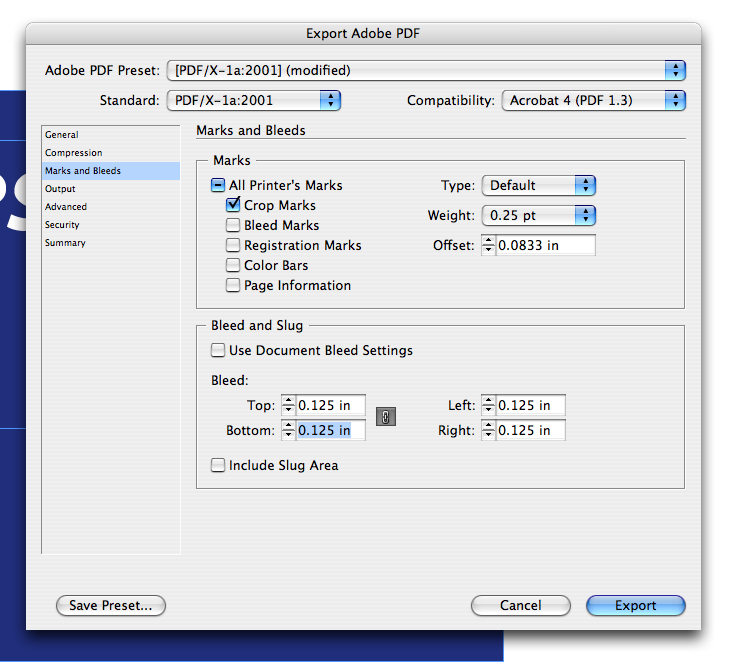The image size is (734, 668).
Task: Toggle the bleed link chain icon
Action: [x=386, y=417]
